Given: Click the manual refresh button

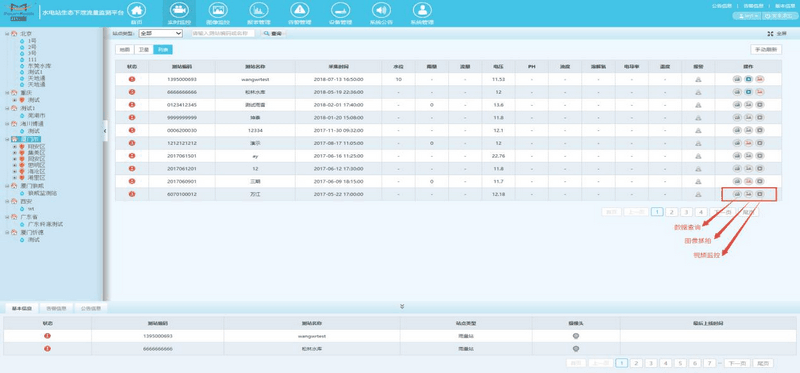Looking at the screenshot, I should pos(766,50).
